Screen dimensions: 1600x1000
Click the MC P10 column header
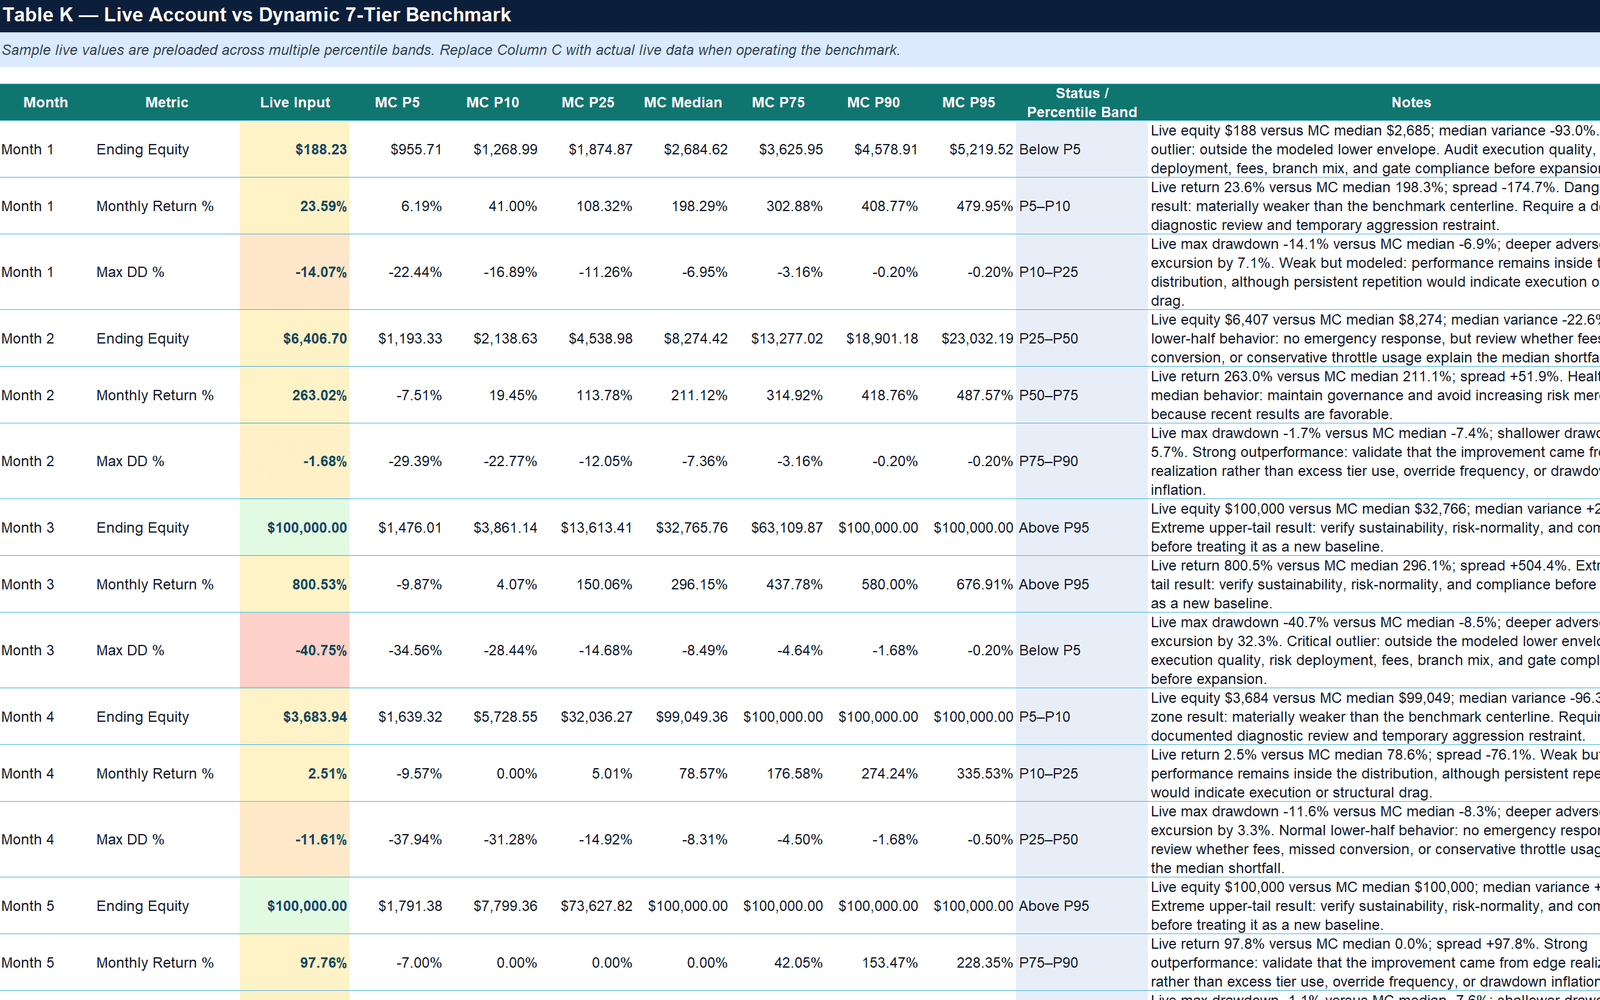[x=492, y=102]
